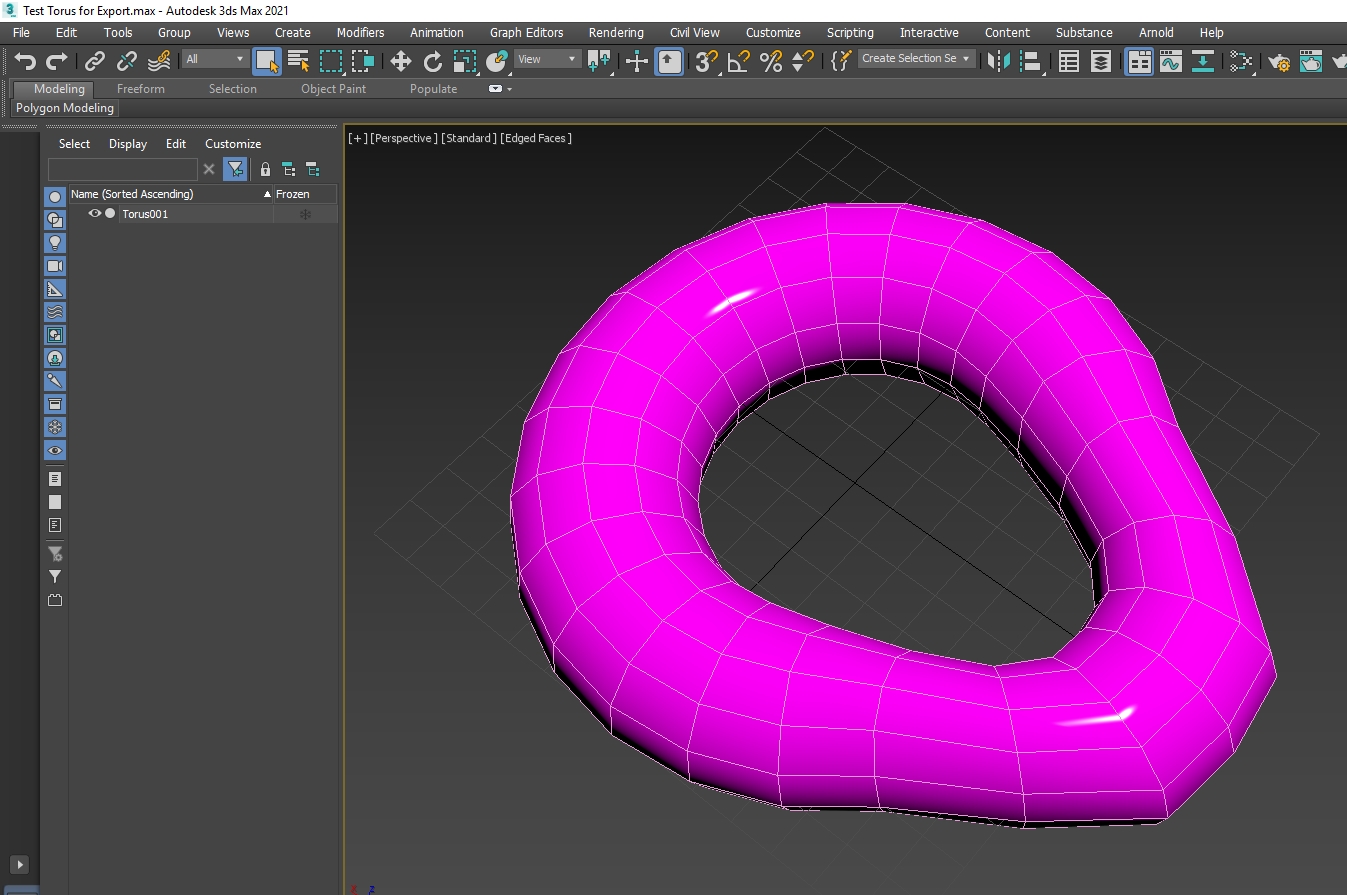Viewport: 1347px width, 895px height.
Task: Toggle Display Cameras filter in Scene Explorer
Action: [55, 266]
